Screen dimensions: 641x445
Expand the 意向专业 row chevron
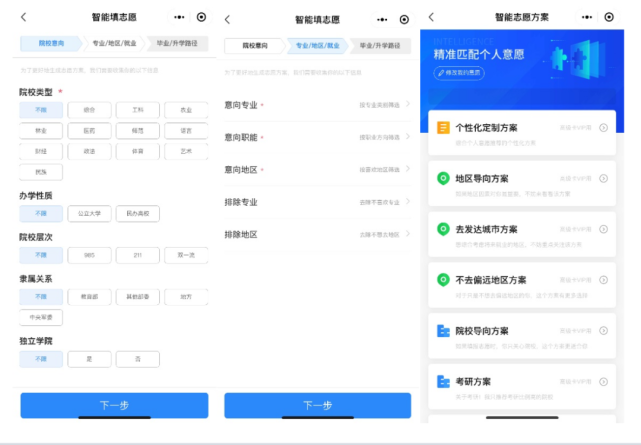coord(408,104)
